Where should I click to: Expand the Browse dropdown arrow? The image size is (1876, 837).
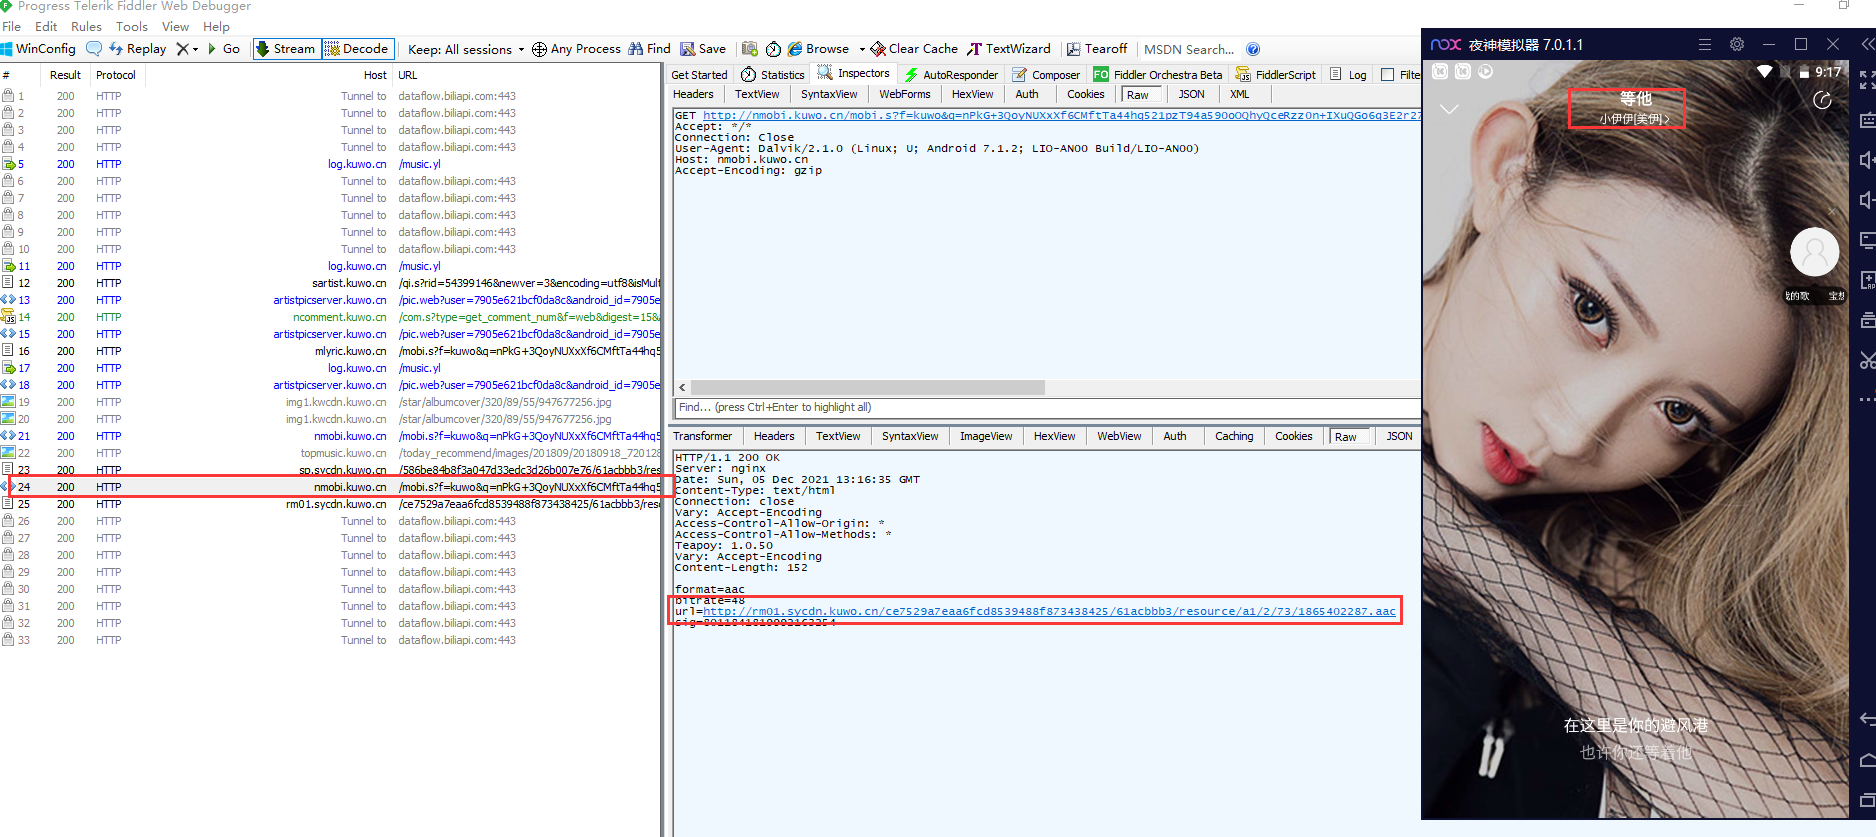coord(861,49)
